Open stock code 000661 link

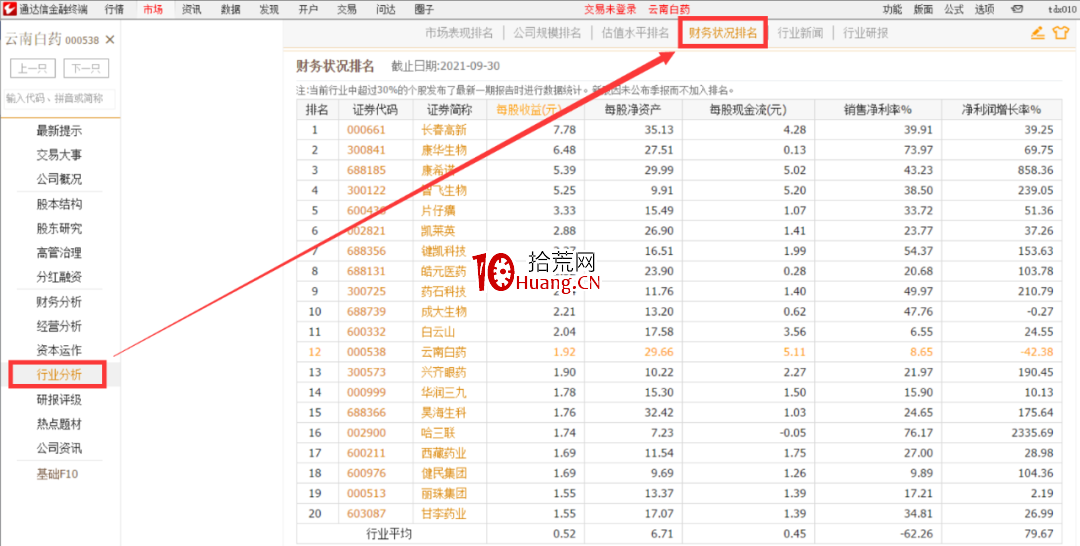click(366, 129)
